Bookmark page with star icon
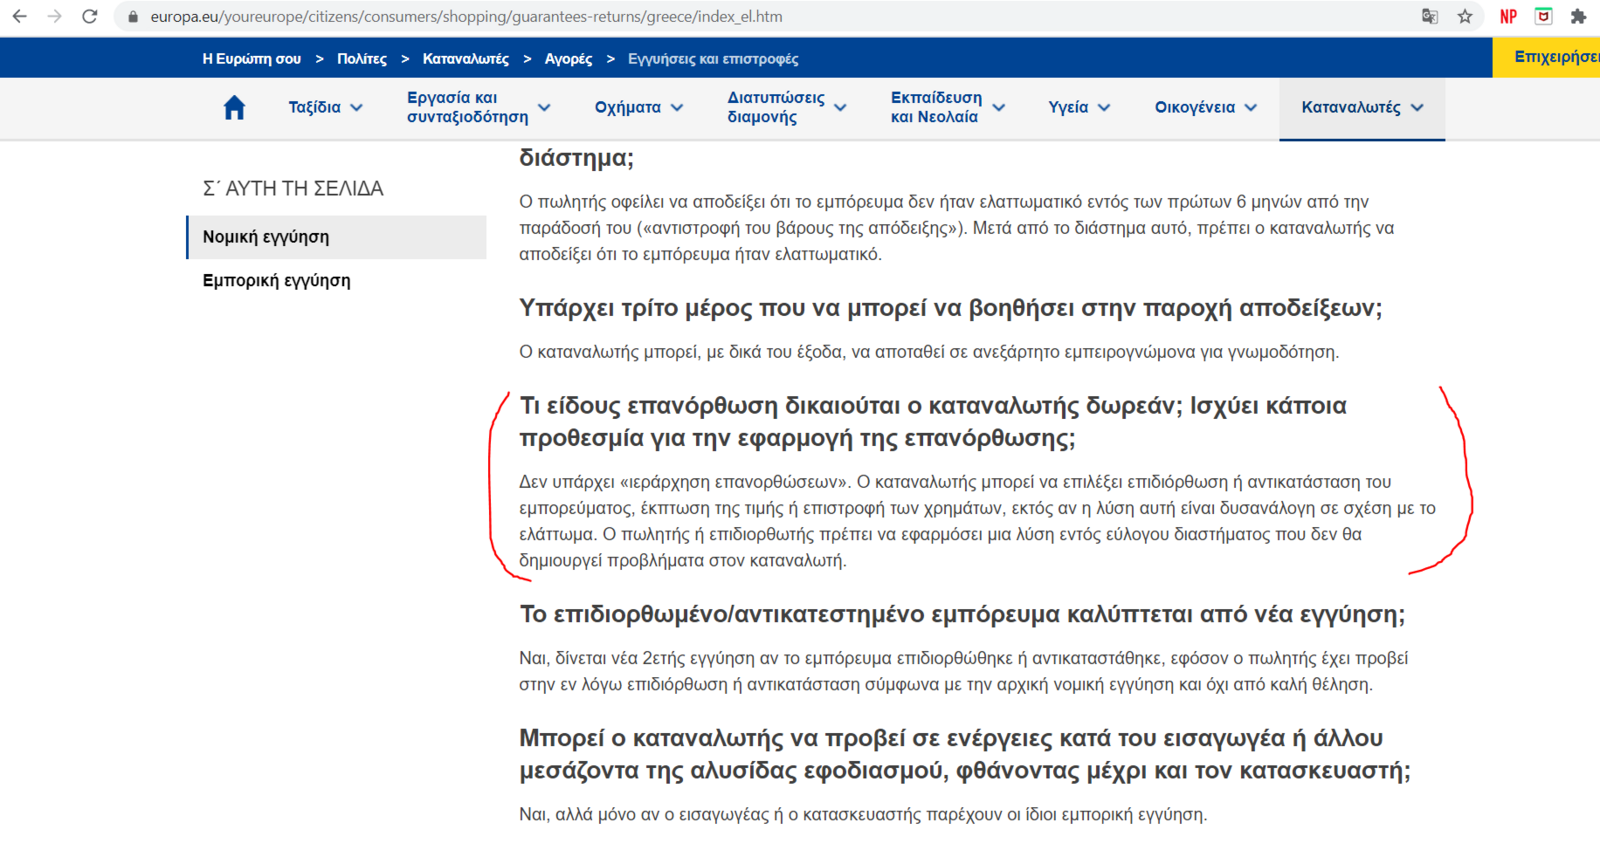1600x850 pixels. click(1465, 16)
